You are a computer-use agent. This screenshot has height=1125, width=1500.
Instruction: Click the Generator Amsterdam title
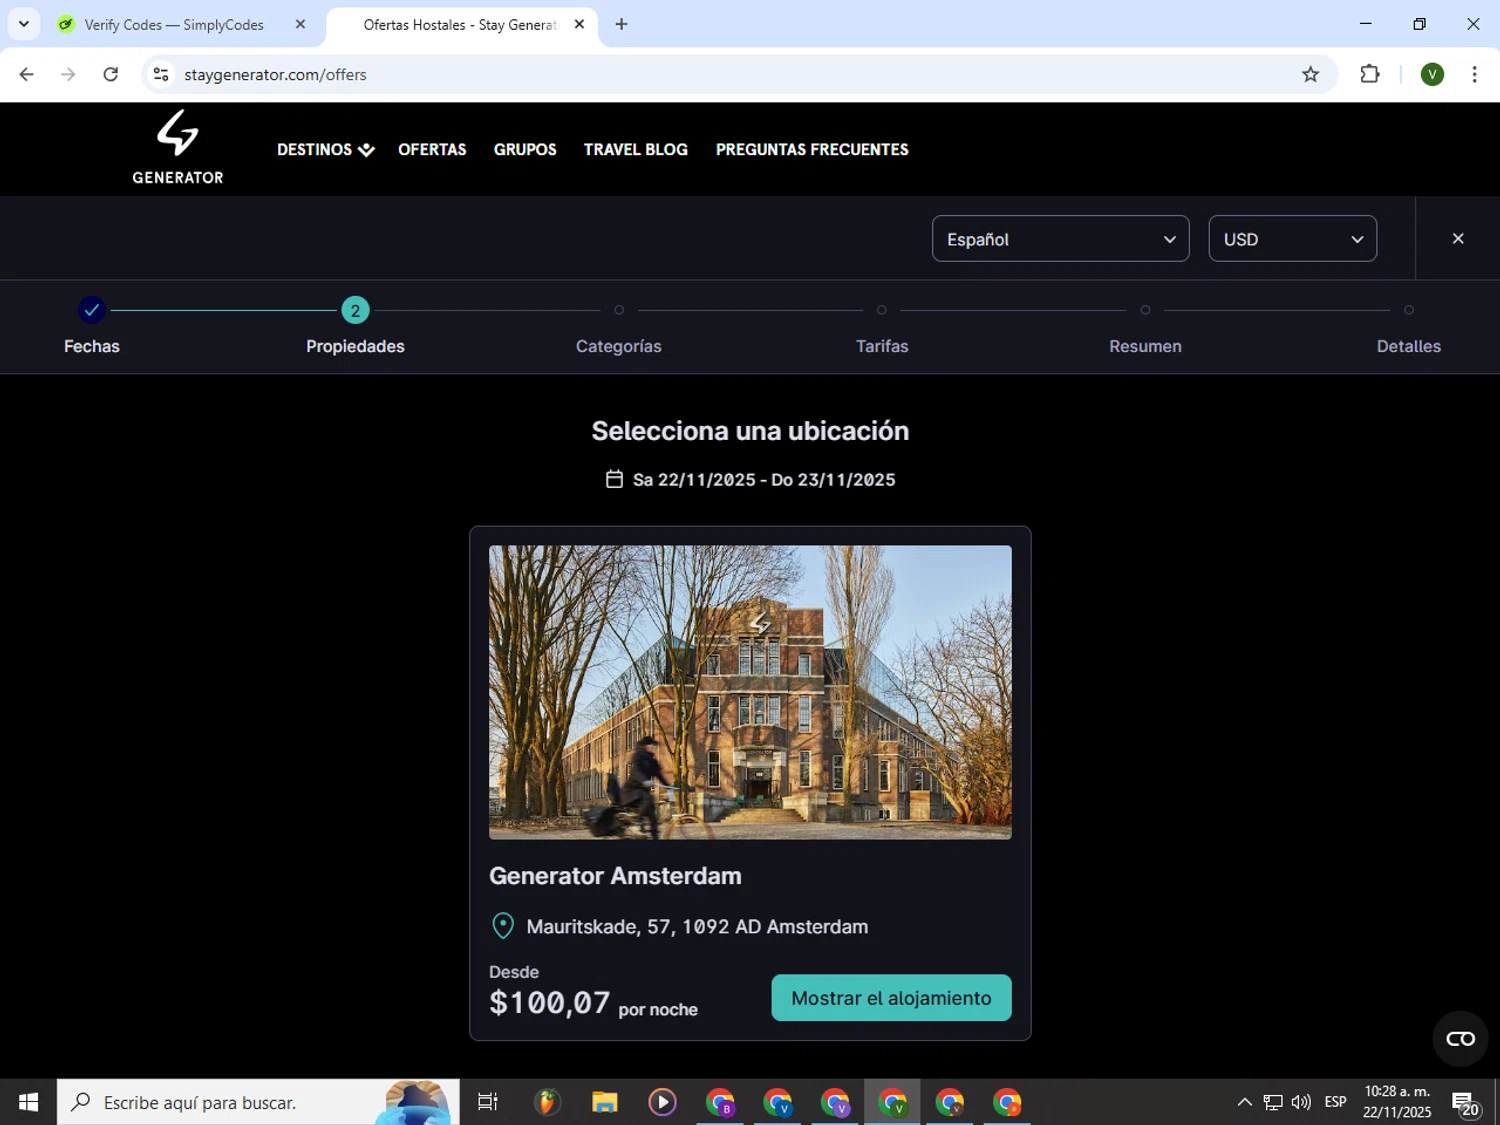click(x=615, y=876)
